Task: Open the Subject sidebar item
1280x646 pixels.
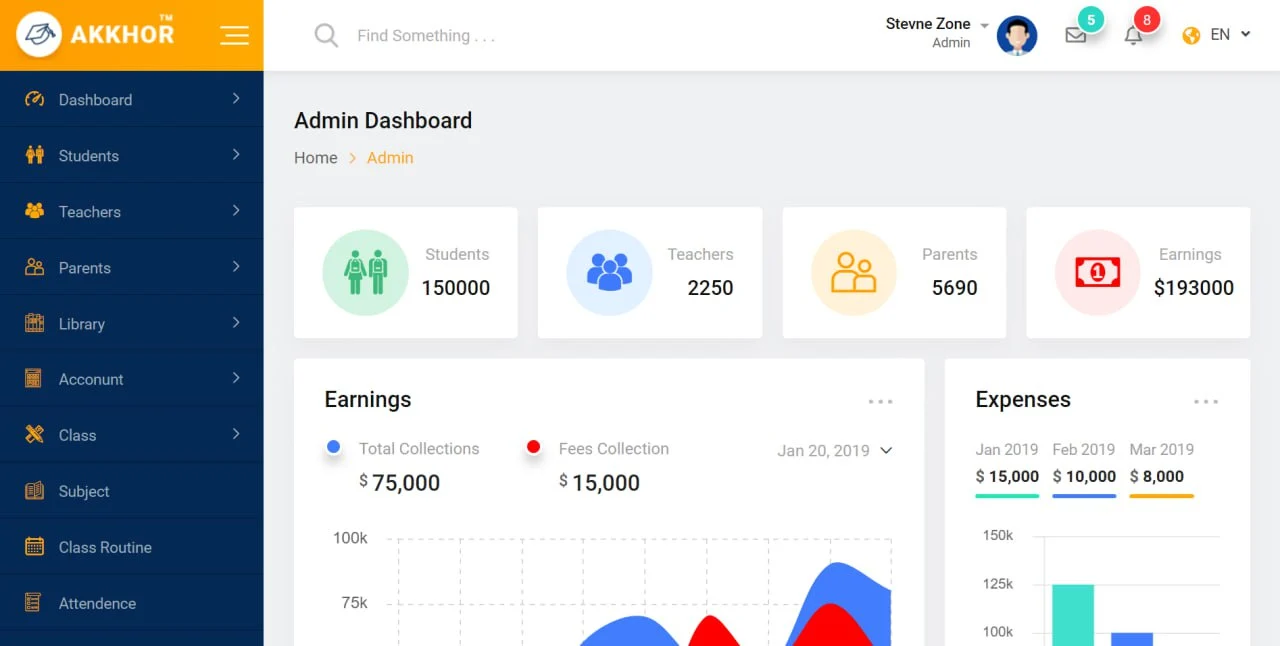Action: coord(132,491)
